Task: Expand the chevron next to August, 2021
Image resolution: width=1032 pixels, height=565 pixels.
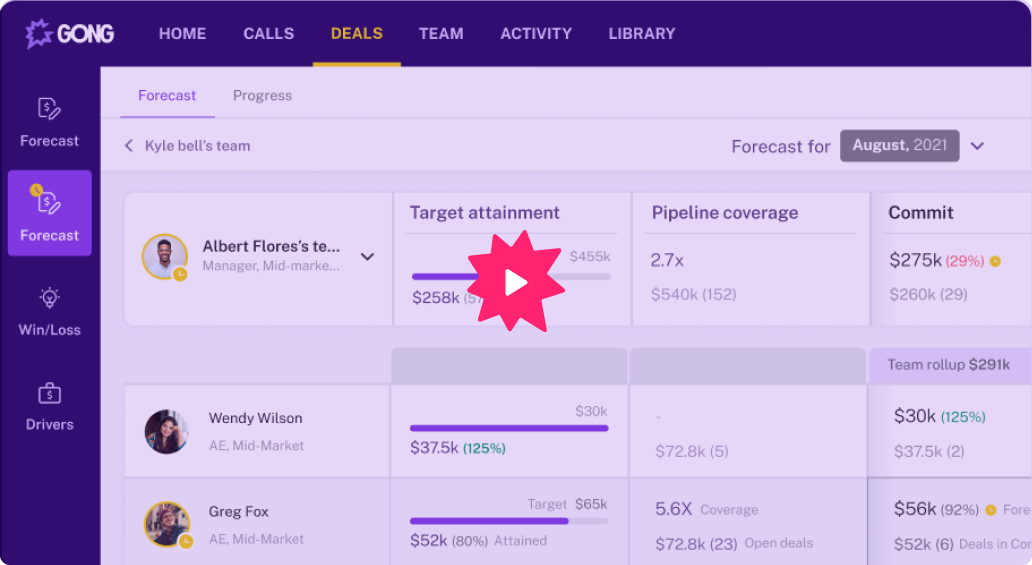Action: point(977,146)
